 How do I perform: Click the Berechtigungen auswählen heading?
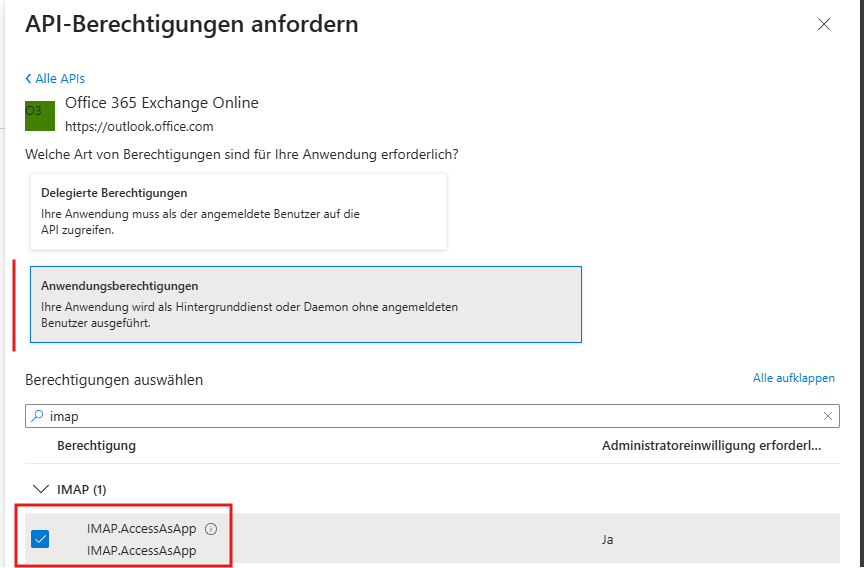pyautogui.click(x=114, y=380)
